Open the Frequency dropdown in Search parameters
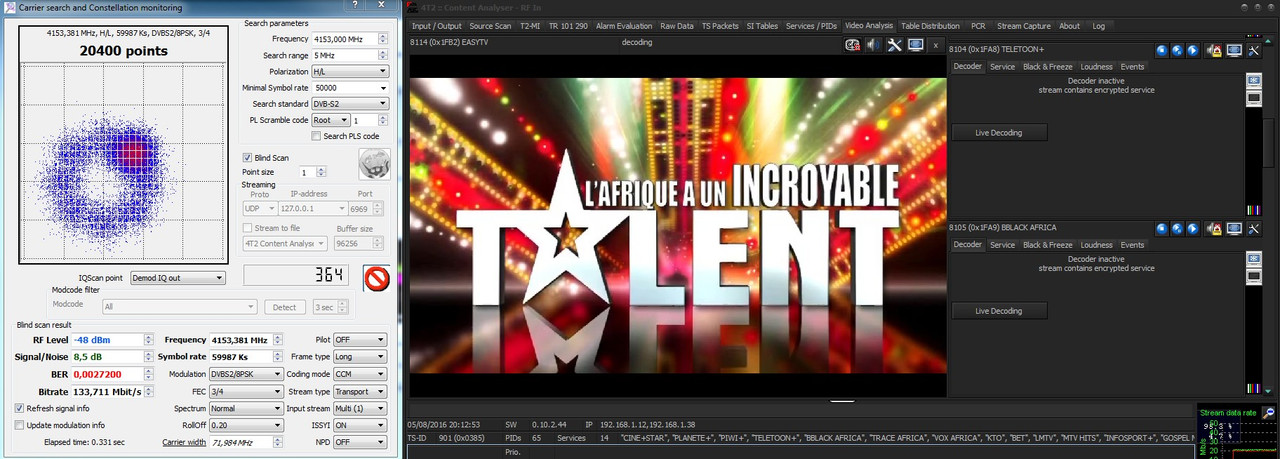The width and height of the screenshot is (1280, 459). coord(383,39)
